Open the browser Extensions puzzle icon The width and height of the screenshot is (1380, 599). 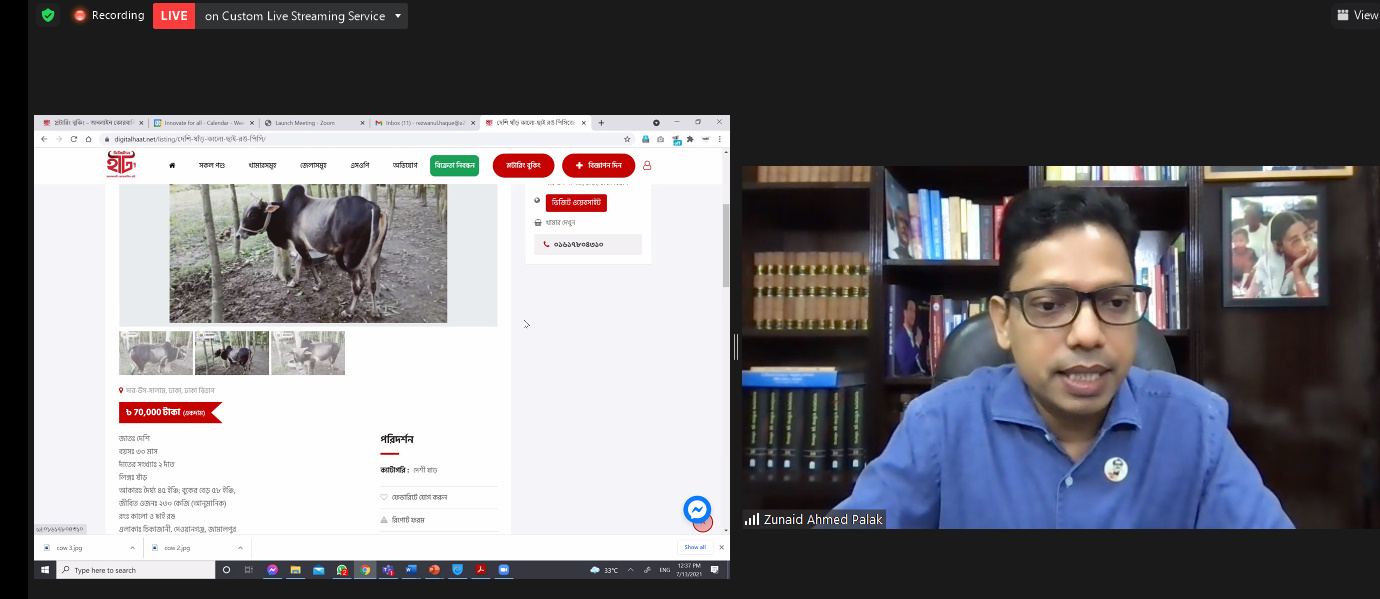pos(689,139)
